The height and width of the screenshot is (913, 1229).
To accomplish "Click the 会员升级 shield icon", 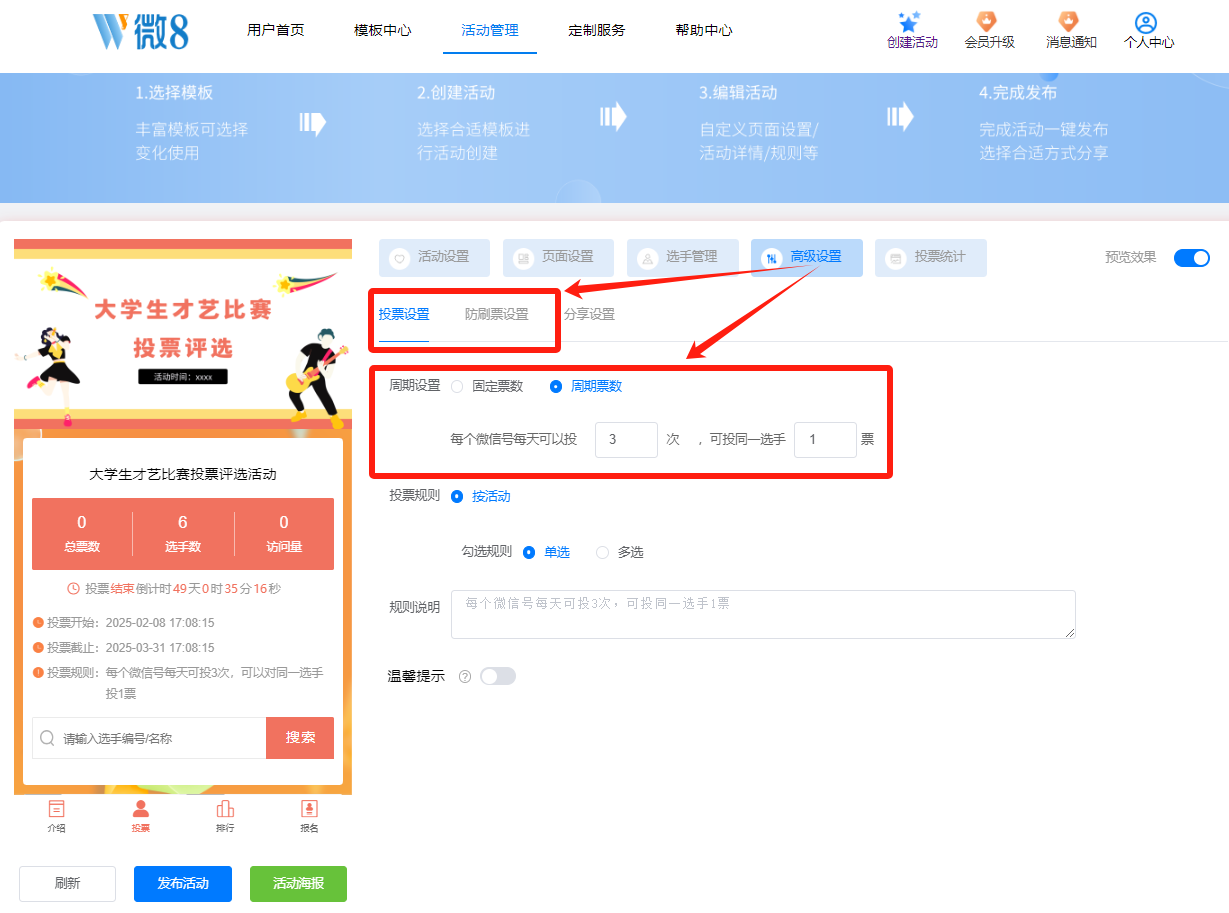I will pyautogui.click(x=989, y=22).
